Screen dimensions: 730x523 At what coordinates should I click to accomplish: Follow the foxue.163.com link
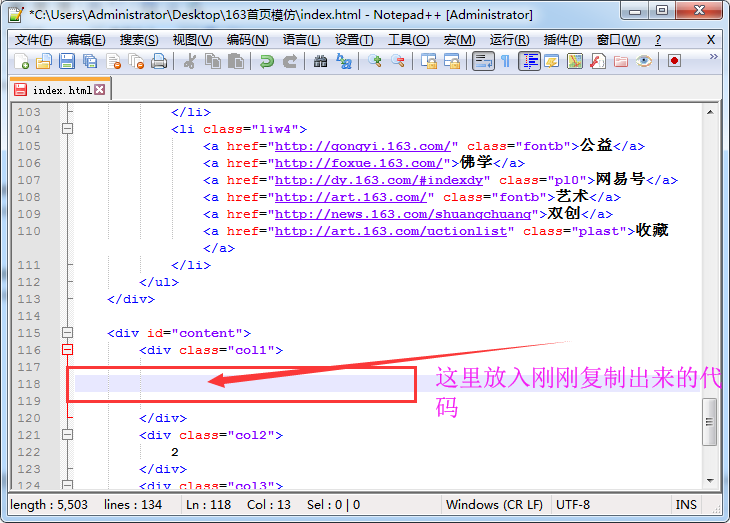(x=358, y=163)
